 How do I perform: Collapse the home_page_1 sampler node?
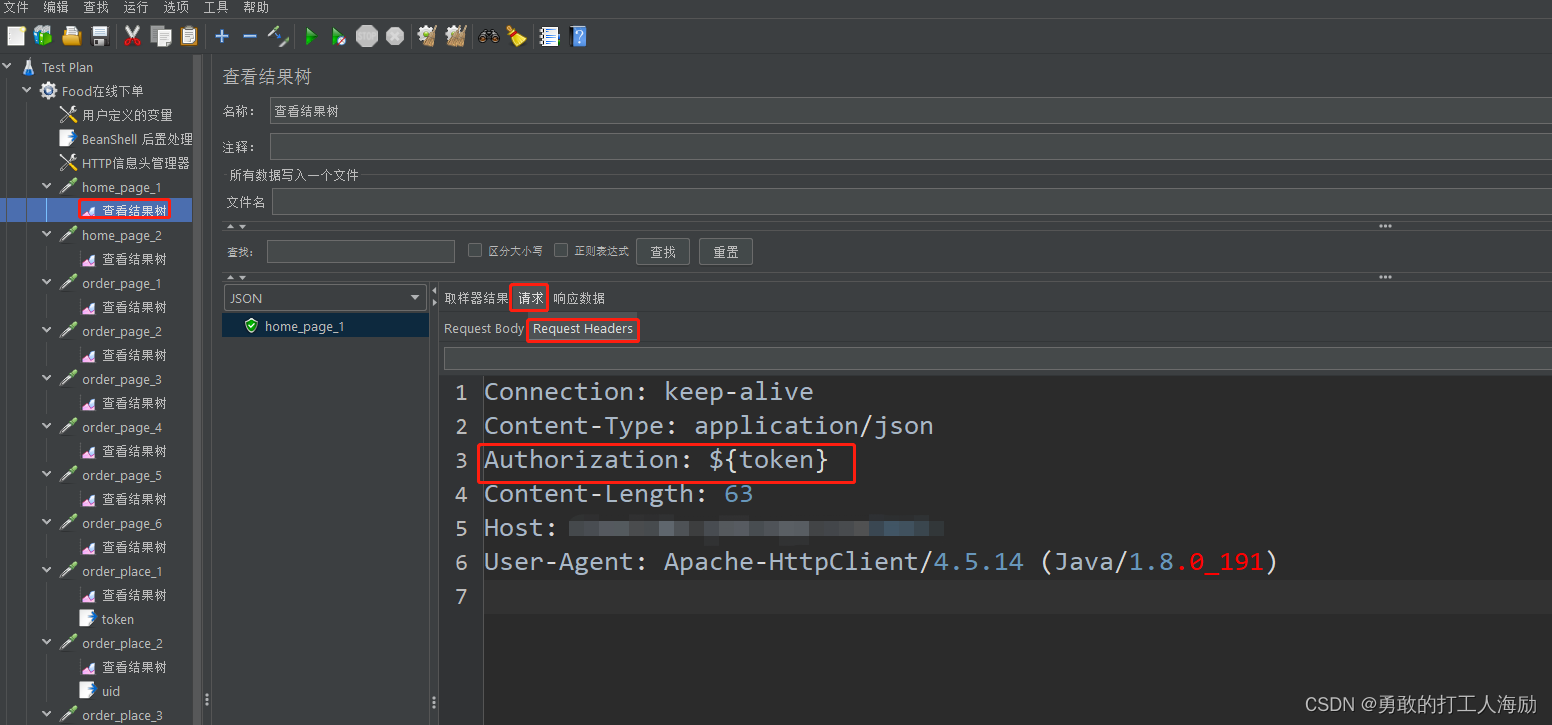pyautogui.click(x=47, y=187)
